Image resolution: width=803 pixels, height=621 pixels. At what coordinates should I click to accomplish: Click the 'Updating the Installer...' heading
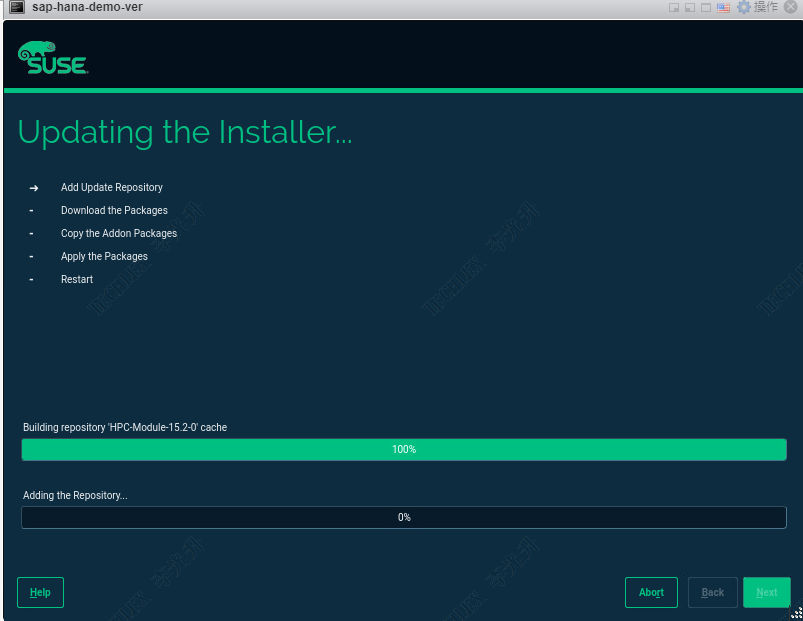click(x=185, y=133)
